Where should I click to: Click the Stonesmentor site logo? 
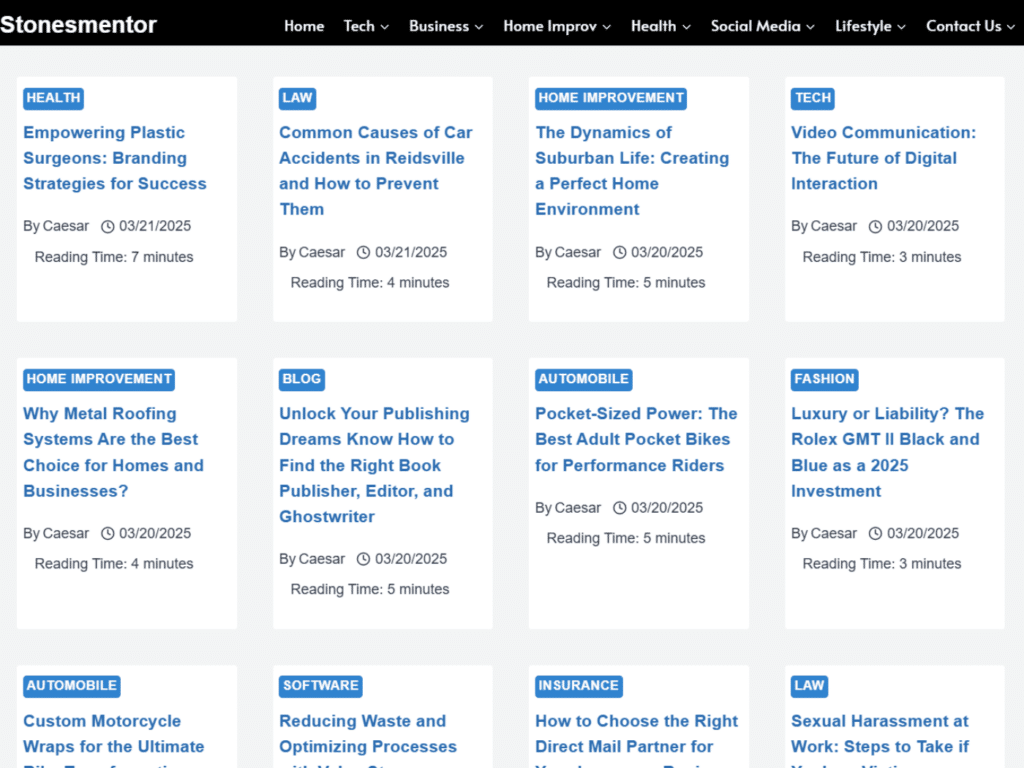tap(79, 24)
